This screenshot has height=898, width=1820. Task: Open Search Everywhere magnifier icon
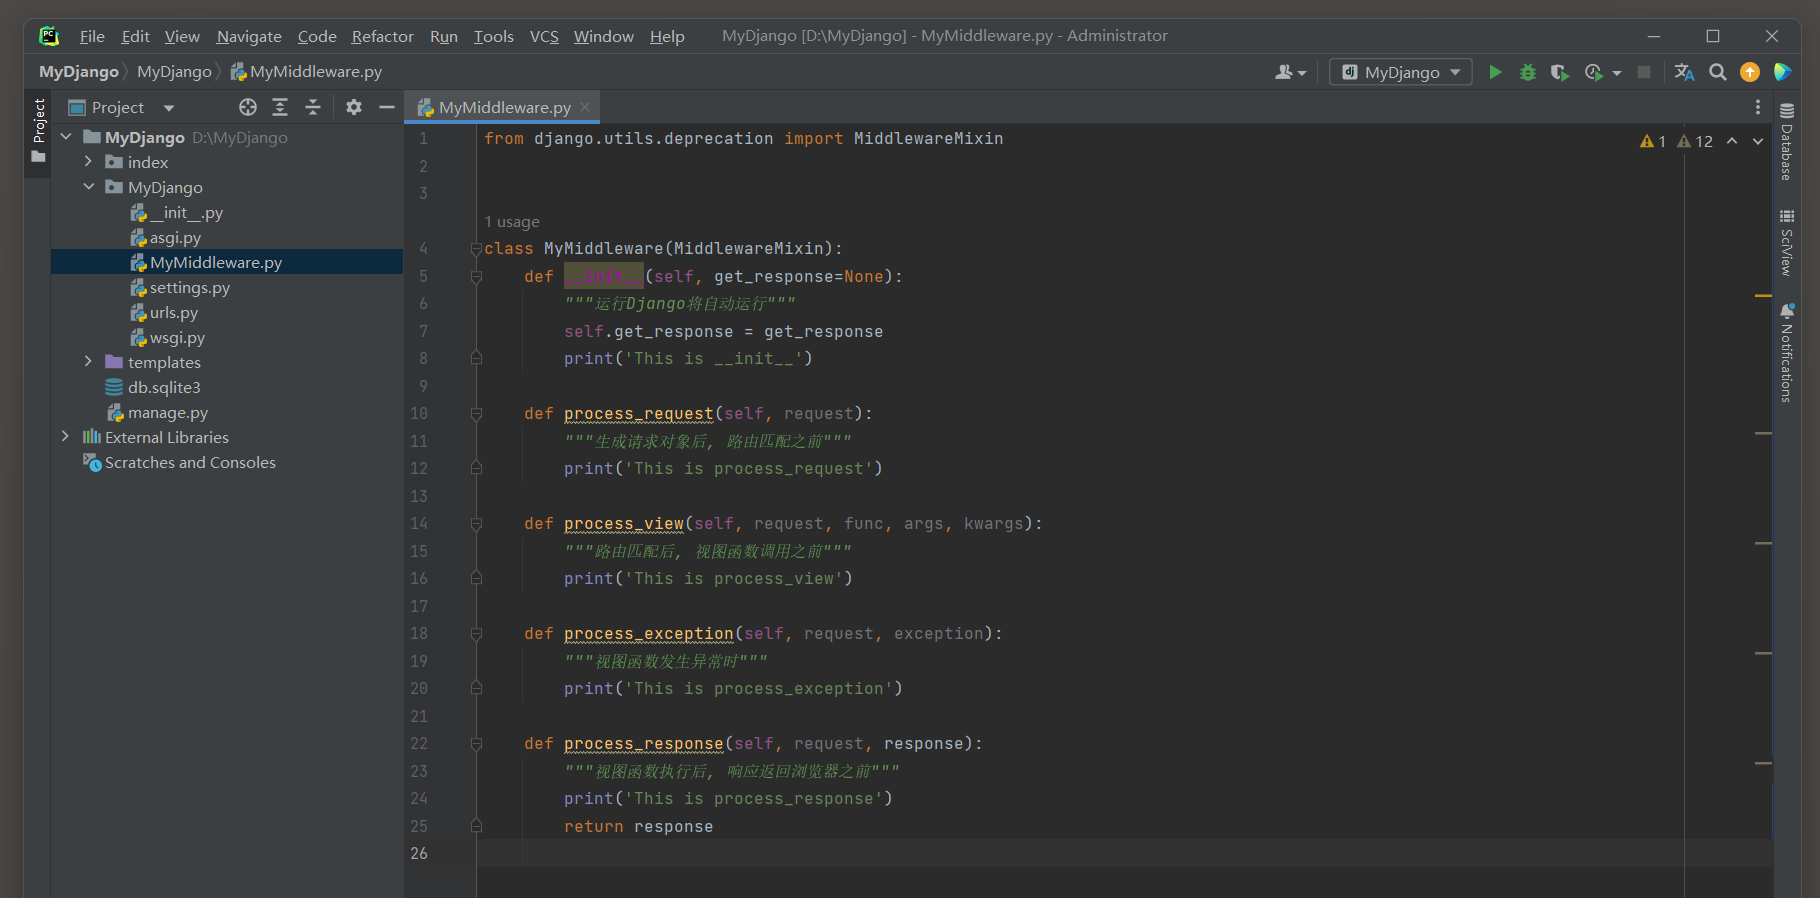(1718, 72)
